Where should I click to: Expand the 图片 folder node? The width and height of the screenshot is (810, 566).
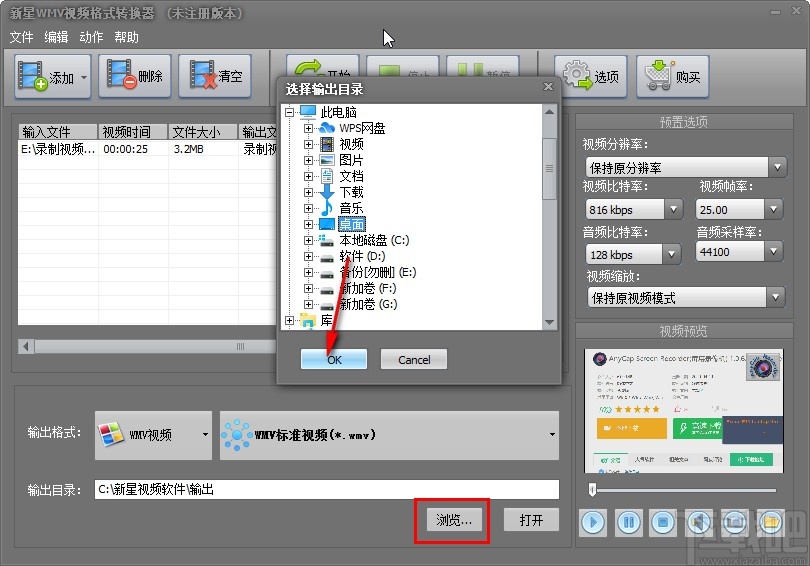tap(308, 160)
